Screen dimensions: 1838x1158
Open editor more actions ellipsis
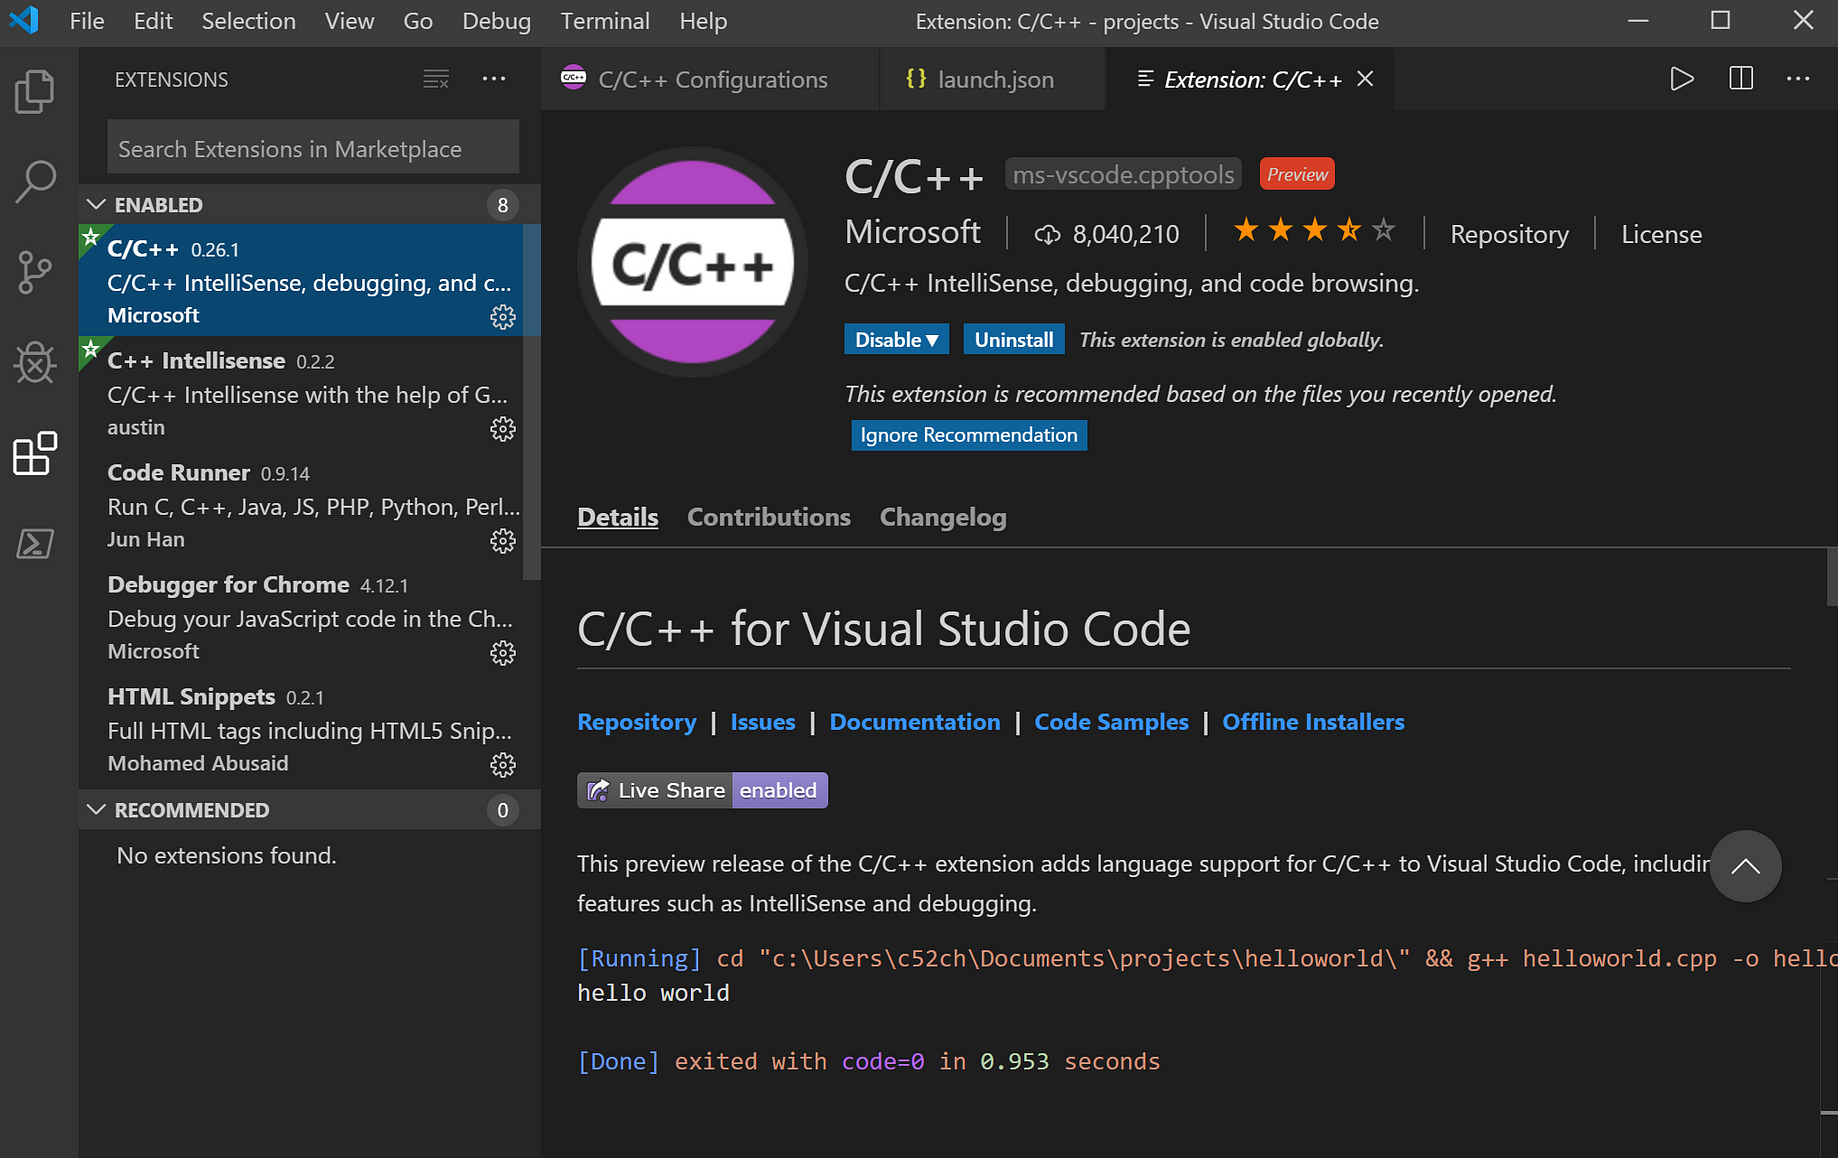[x=1798, y=79]
